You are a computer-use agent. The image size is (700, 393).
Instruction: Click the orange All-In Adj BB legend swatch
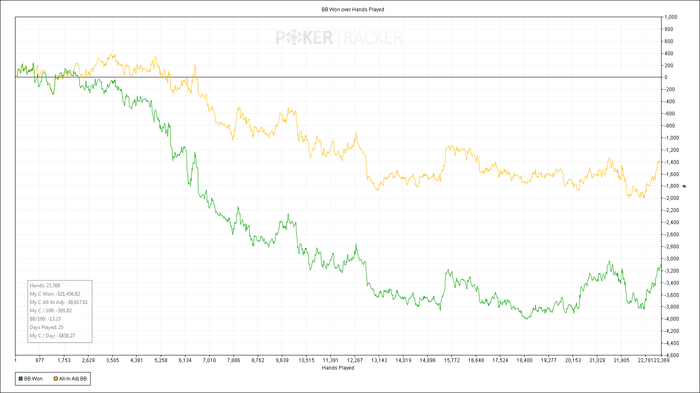click(x=56, y=379)
